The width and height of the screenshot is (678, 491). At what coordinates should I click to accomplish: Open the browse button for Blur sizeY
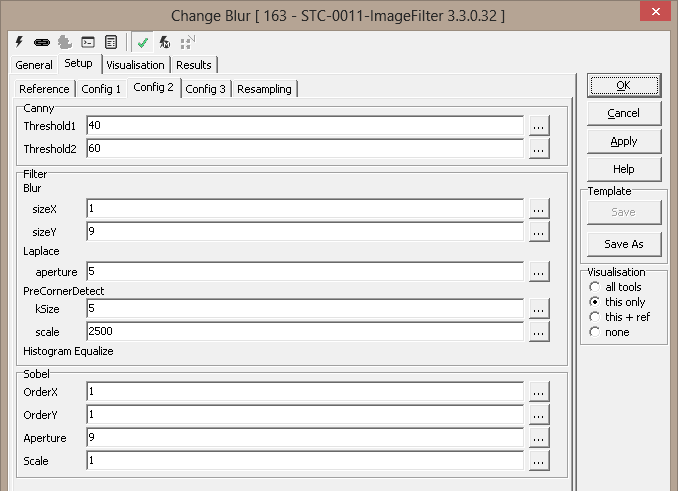click(539, 232)
